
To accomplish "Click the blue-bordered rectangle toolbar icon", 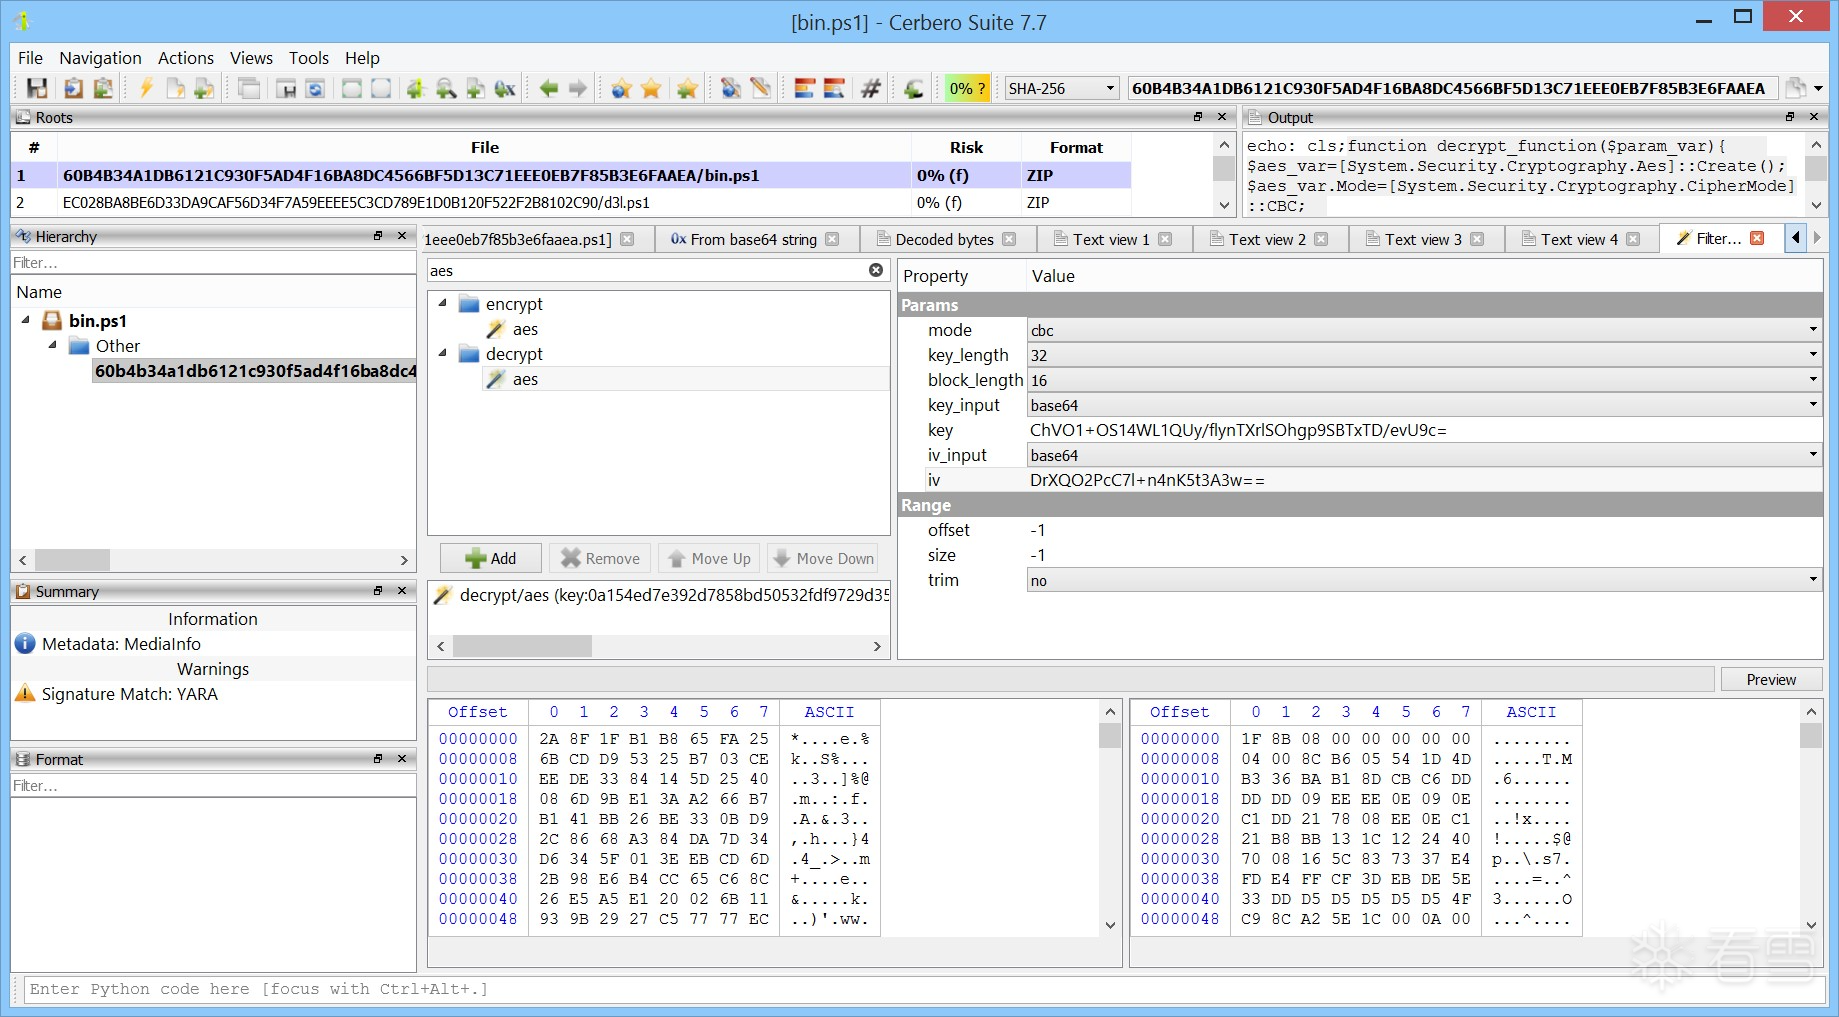I will click(381, 88).
